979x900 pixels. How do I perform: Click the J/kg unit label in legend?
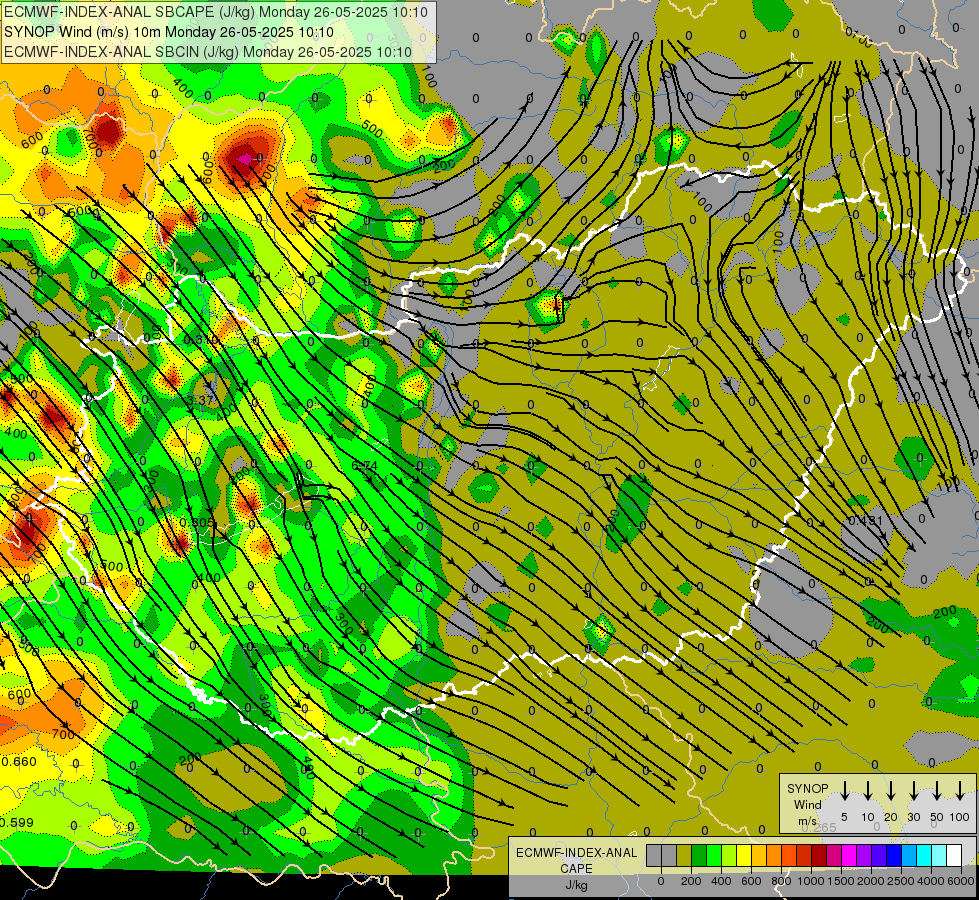576,885
